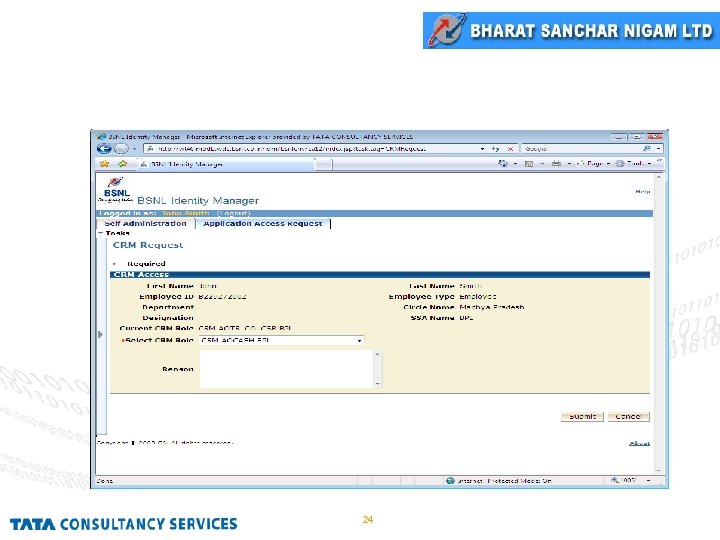
Task: Click the Google search box
Action: (x=581, y=149)
